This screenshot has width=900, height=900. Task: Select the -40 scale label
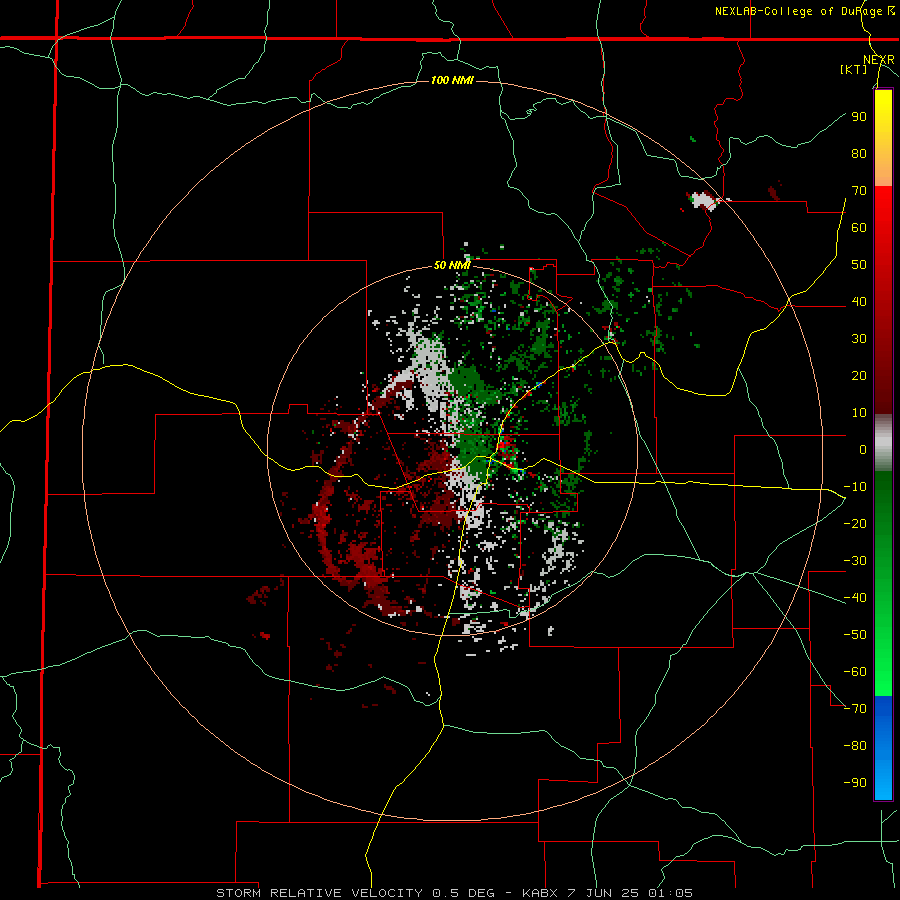(x=855, y=598)
